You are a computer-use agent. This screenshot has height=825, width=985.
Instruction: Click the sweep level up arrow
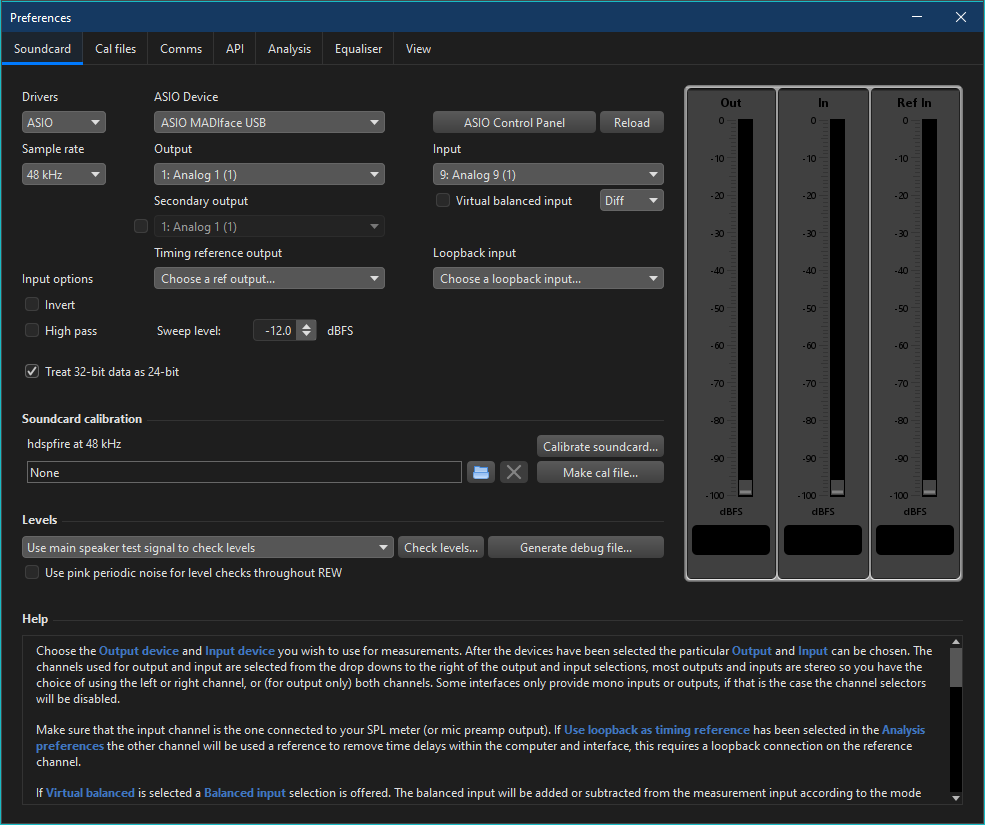(x=307, y=325)
